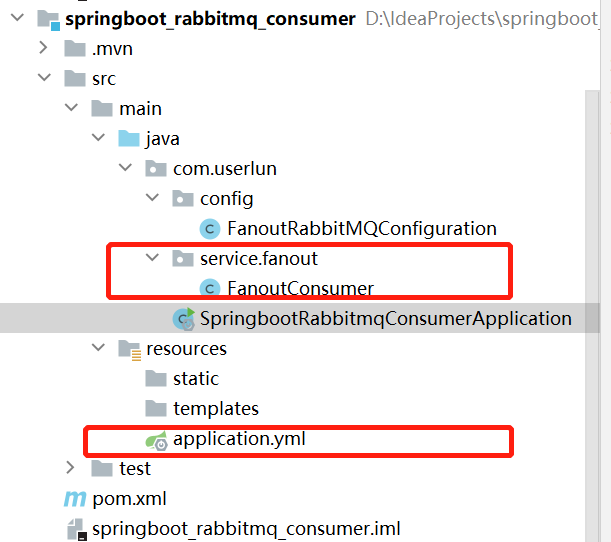Select the test folder label
Screen dimensions: 611x542
click(135, 469)
